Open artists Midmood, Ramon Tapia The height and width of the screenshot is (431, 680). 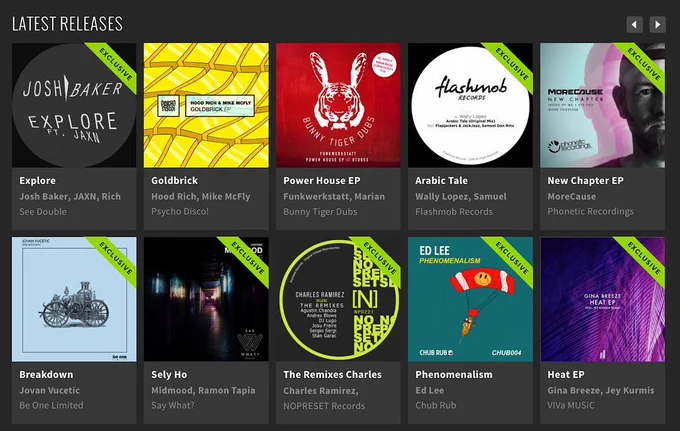click(x=203, y=390)
